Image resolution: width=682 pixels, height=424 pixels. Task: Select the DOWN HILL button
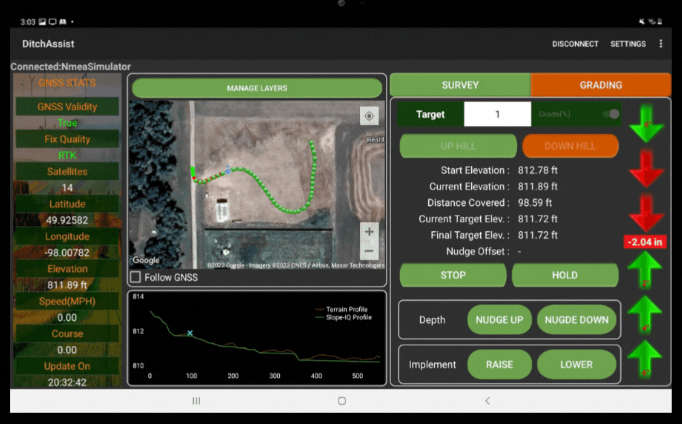[x=570, y=146]
